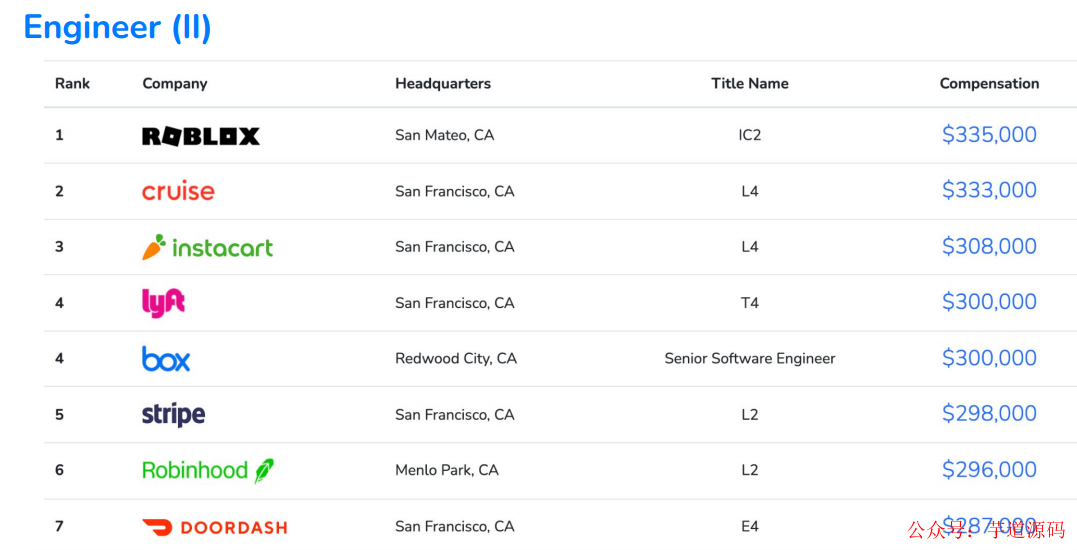Open Roblox's $335,000 compensation link
Viewport: 1077px width, 550px height.
coord(989,135)
